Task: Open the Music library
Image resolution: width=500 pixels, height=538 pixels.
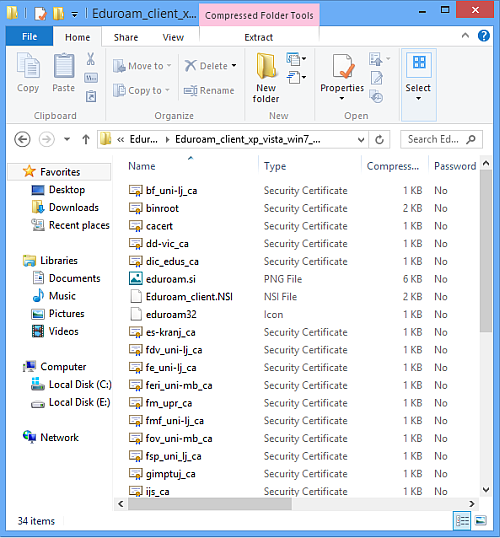Action: 54,296
